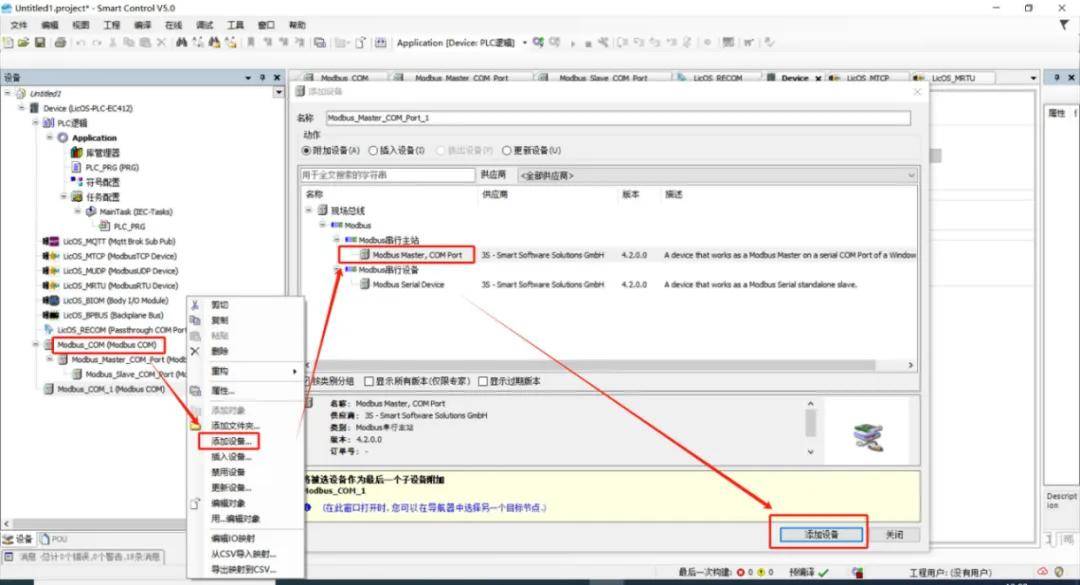Click the Save project toolbar icon
The image size is (1080, 585).
(x=40, y=43)
